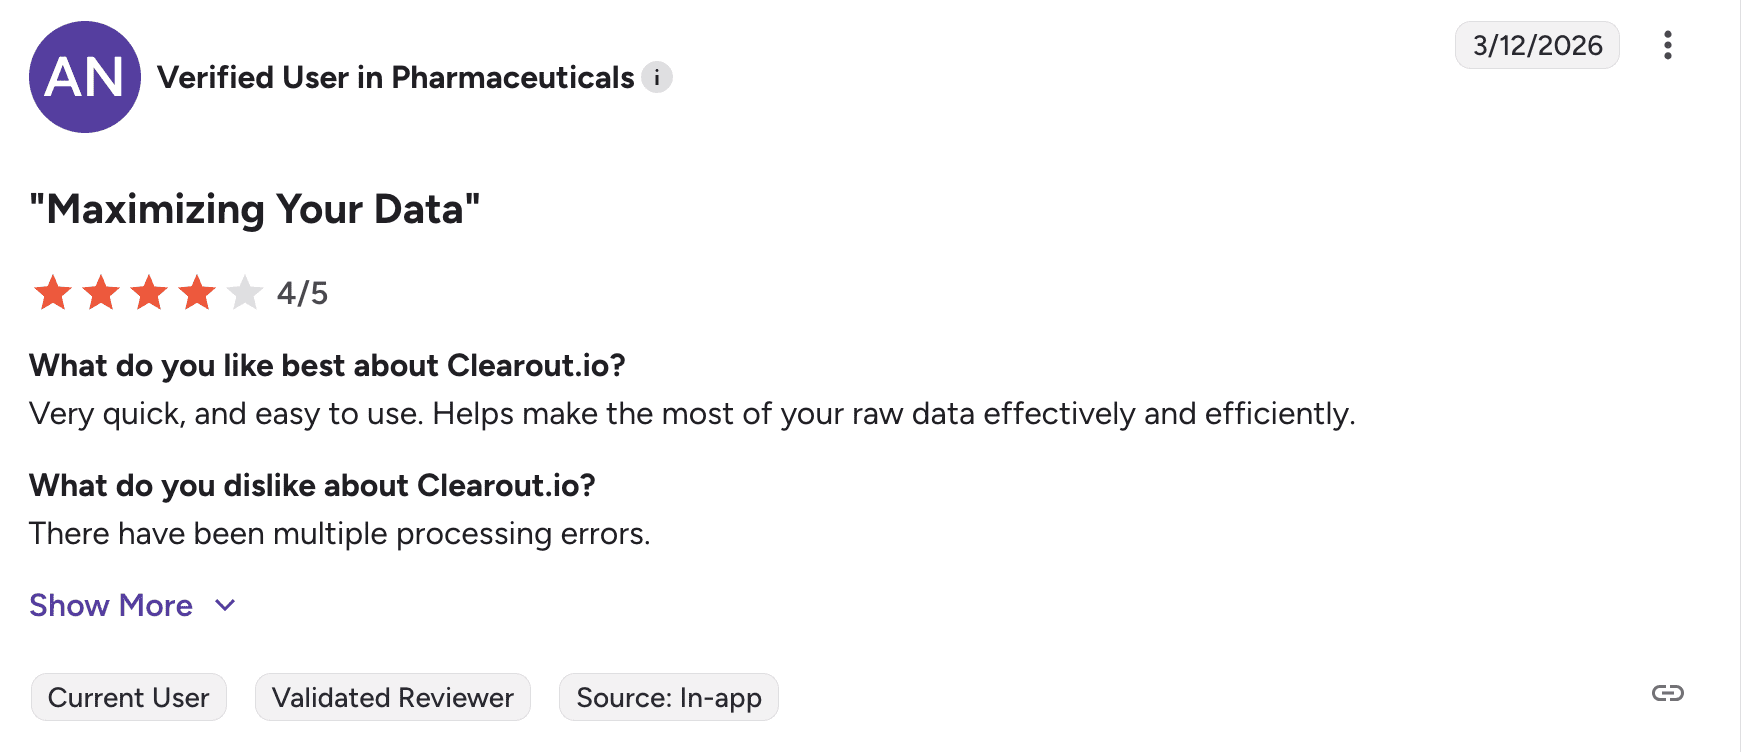This screenshot has width=1741, height=752.
Task: Click the "Maximizing Your Data" review title
Action: click(x=255, y=209)
